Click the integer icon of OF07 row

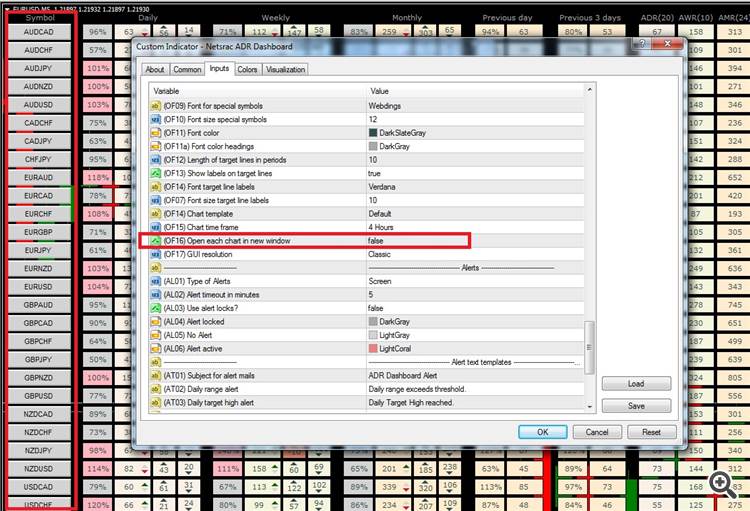point(155,200)
